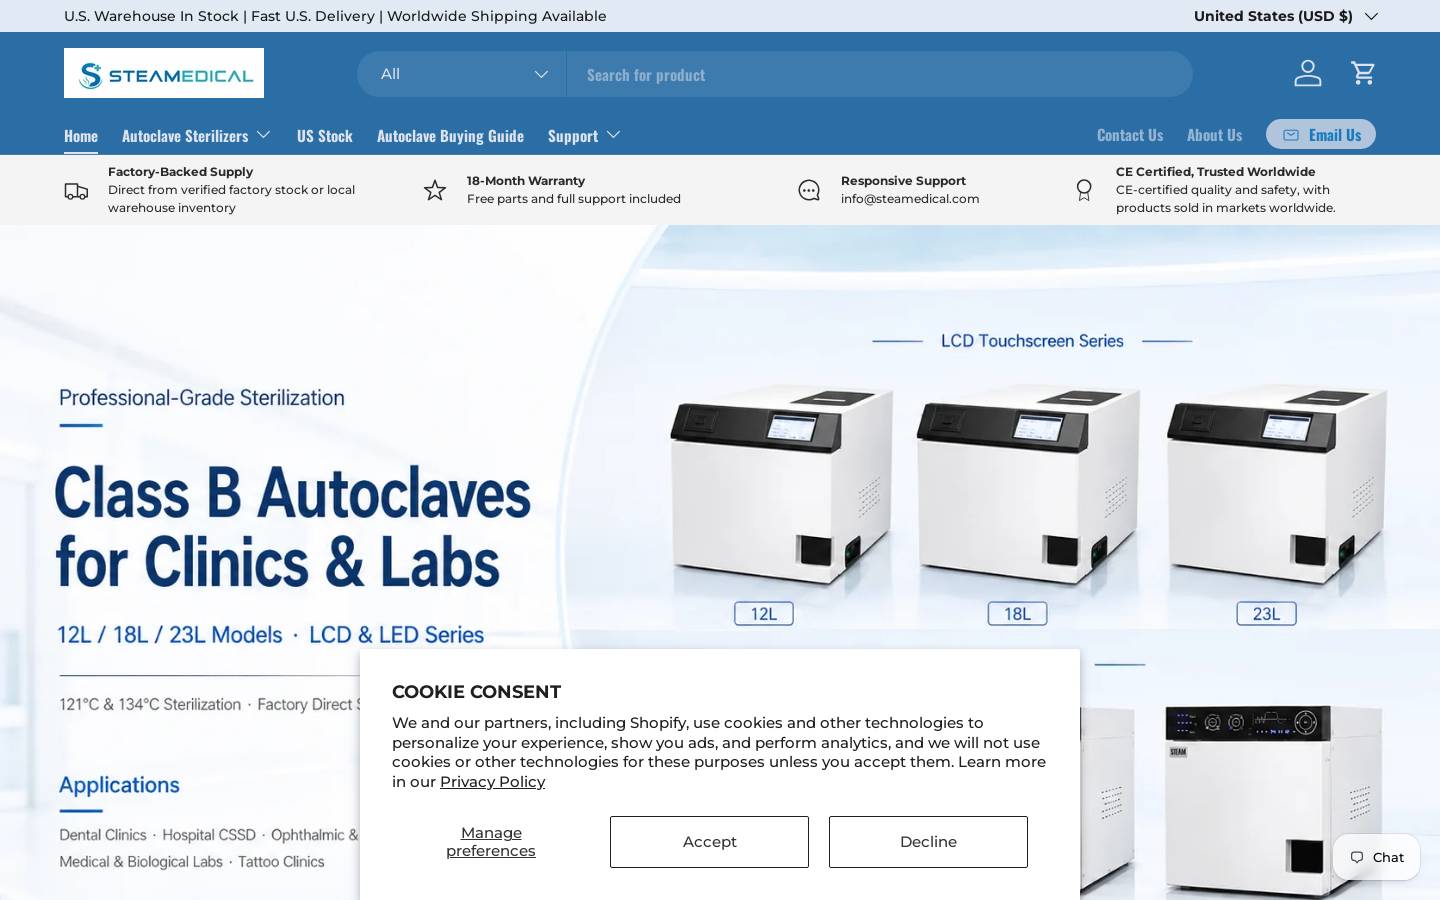Click the 18L label badge

pos(1018,614)
